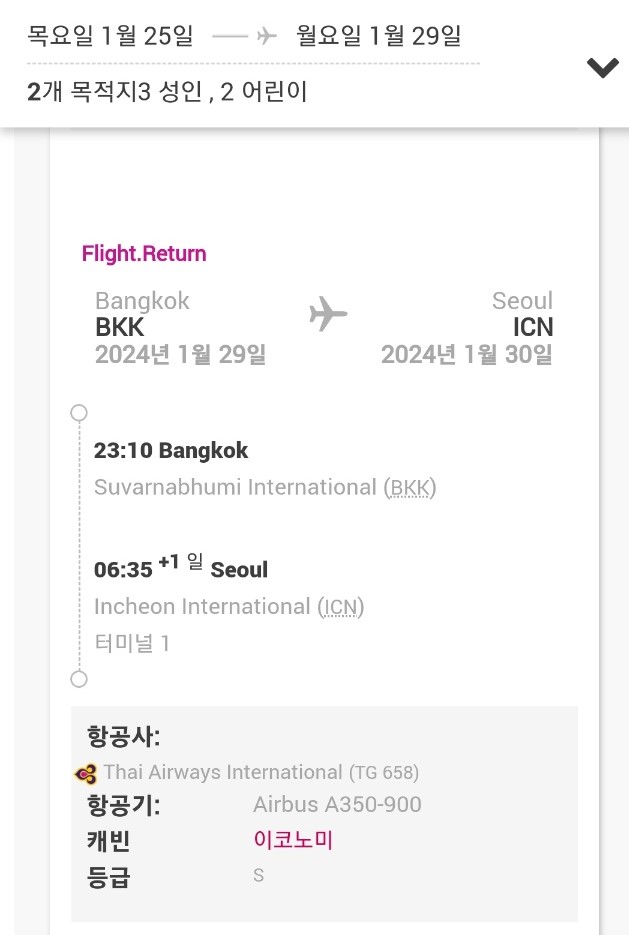Viewport: 629px width, 935px height.
Task: Click the airplane icon between BKK and ICN
Action: (329, 315)
